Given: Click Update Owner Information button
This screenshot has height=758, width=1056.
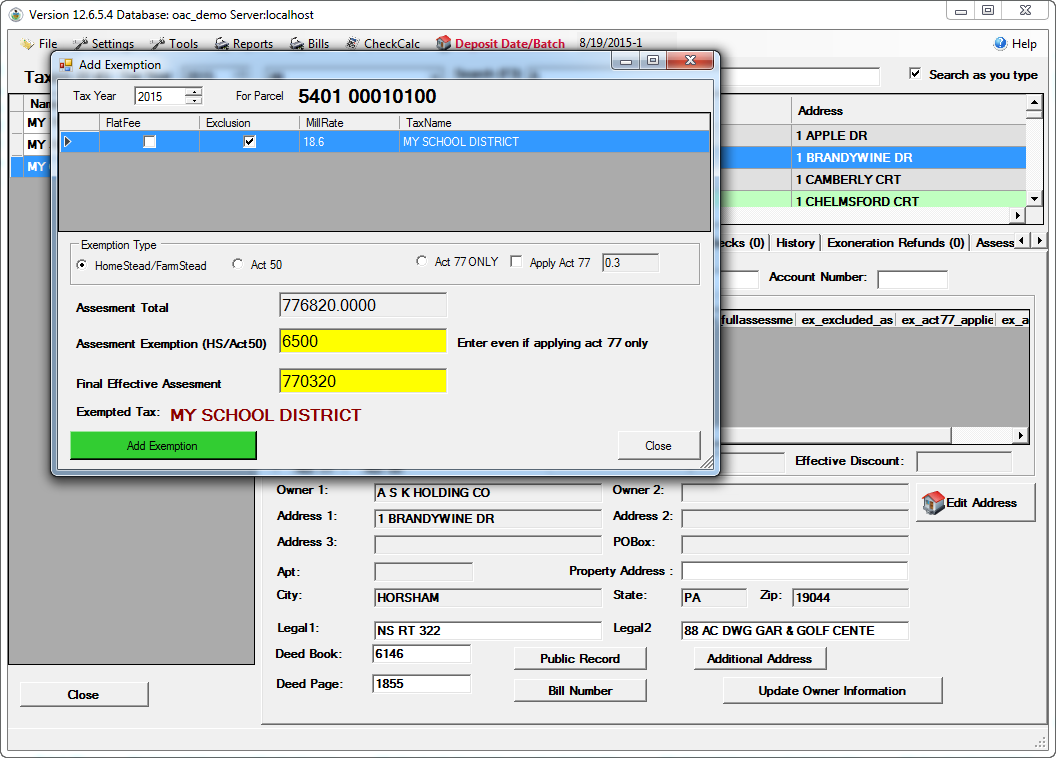Looking at the screenshot, I should [832, 691].
